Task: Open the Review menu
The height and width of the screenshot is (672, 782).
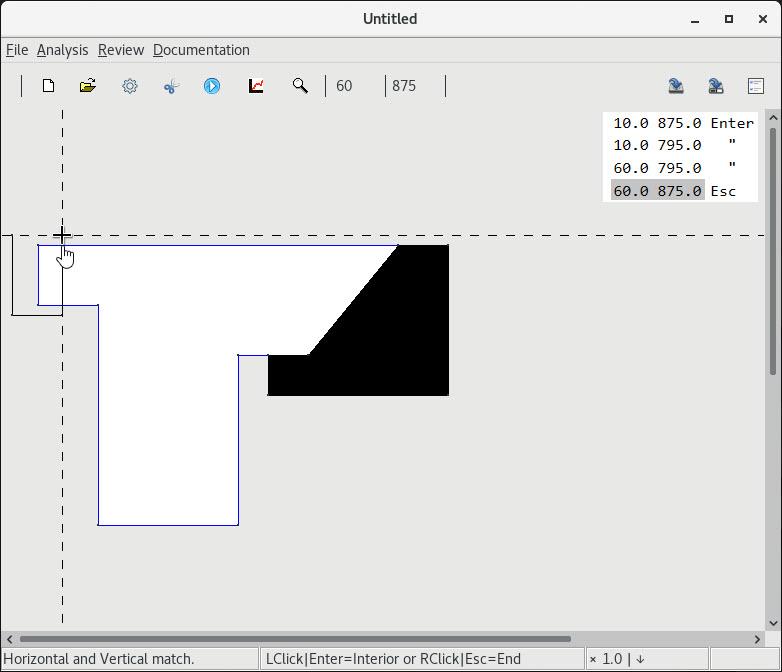Action: pyautogui.click(x=120, y=50)
